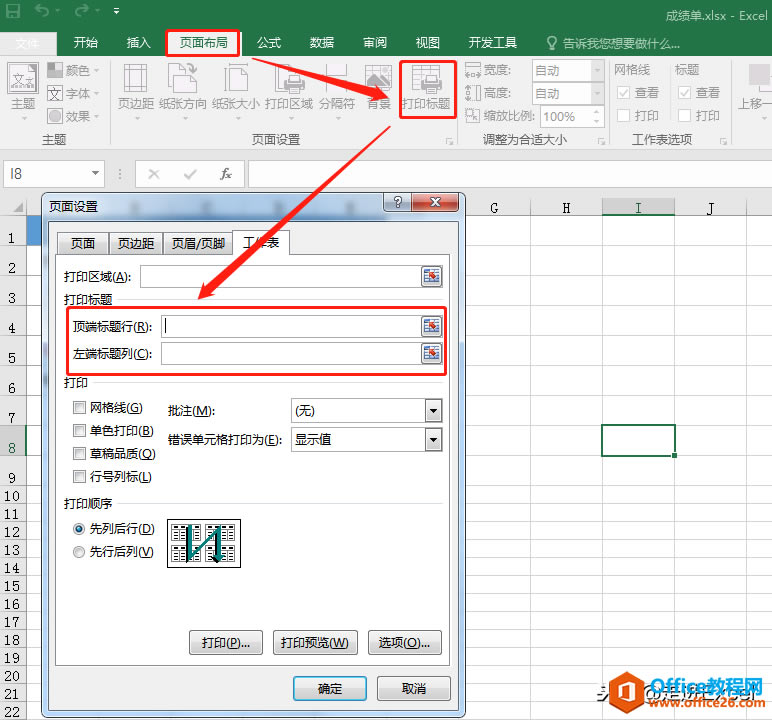
Task: Enable the 草稿品质(Q) checkbox
Action: [x=79, y=453]
